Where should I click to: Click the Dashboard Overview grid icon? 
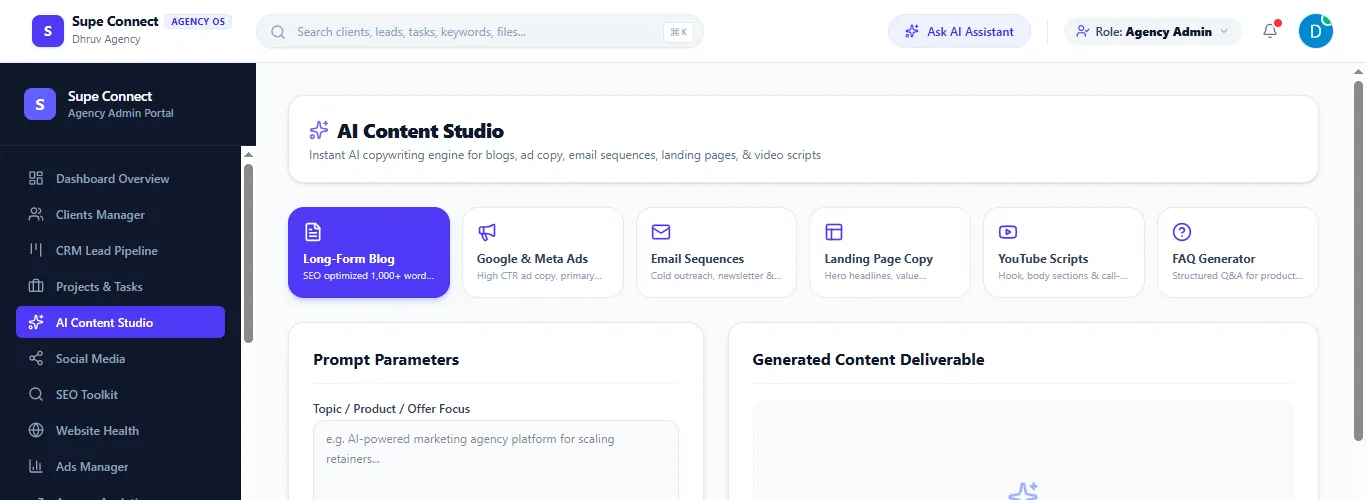tap(36, 179)
